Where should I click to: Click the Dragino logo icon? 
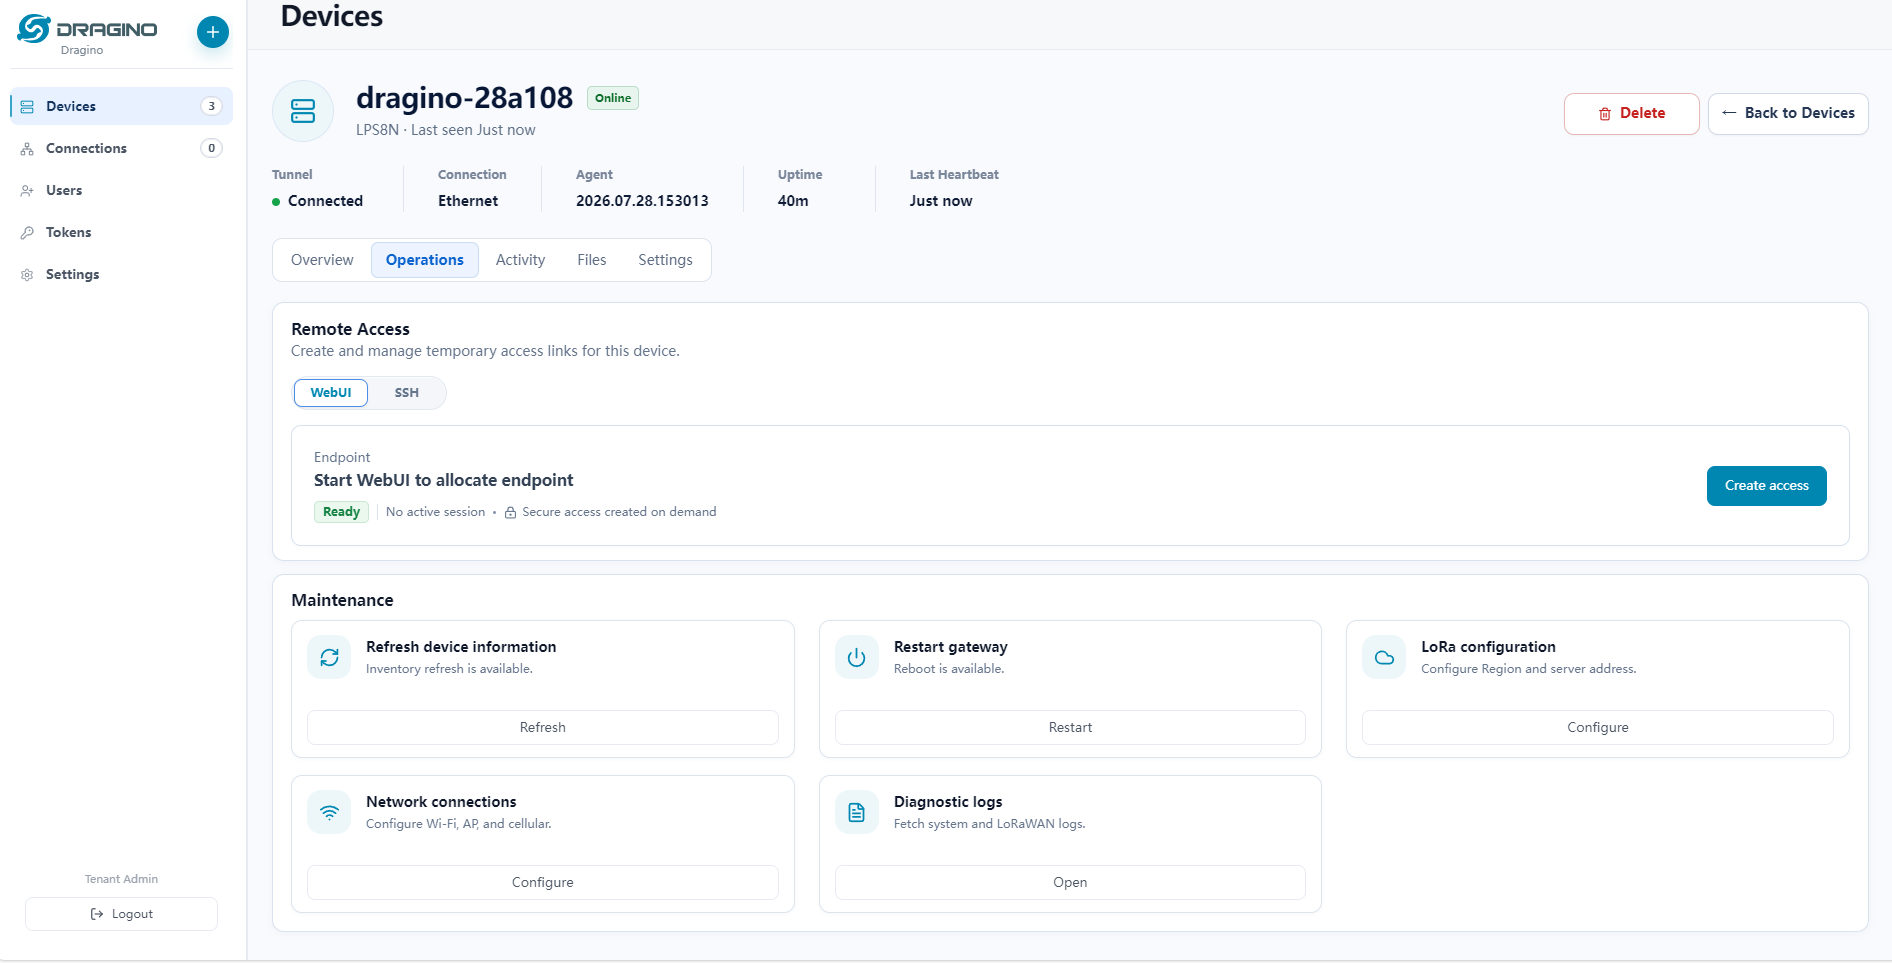[34, 29]
